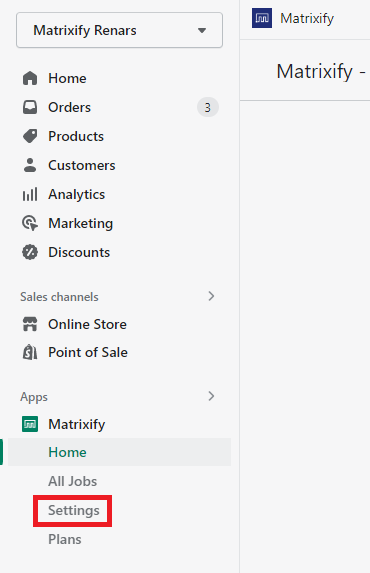Open Analytics from the sidebar
Screen dimensions: 370x573
click(x=76, y=194)
